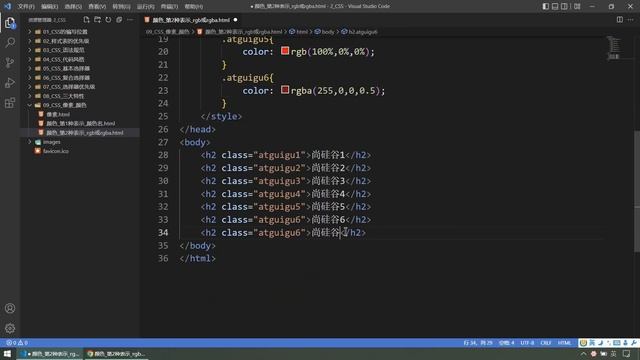Open the notification center in the system tray

click(627, 354)
